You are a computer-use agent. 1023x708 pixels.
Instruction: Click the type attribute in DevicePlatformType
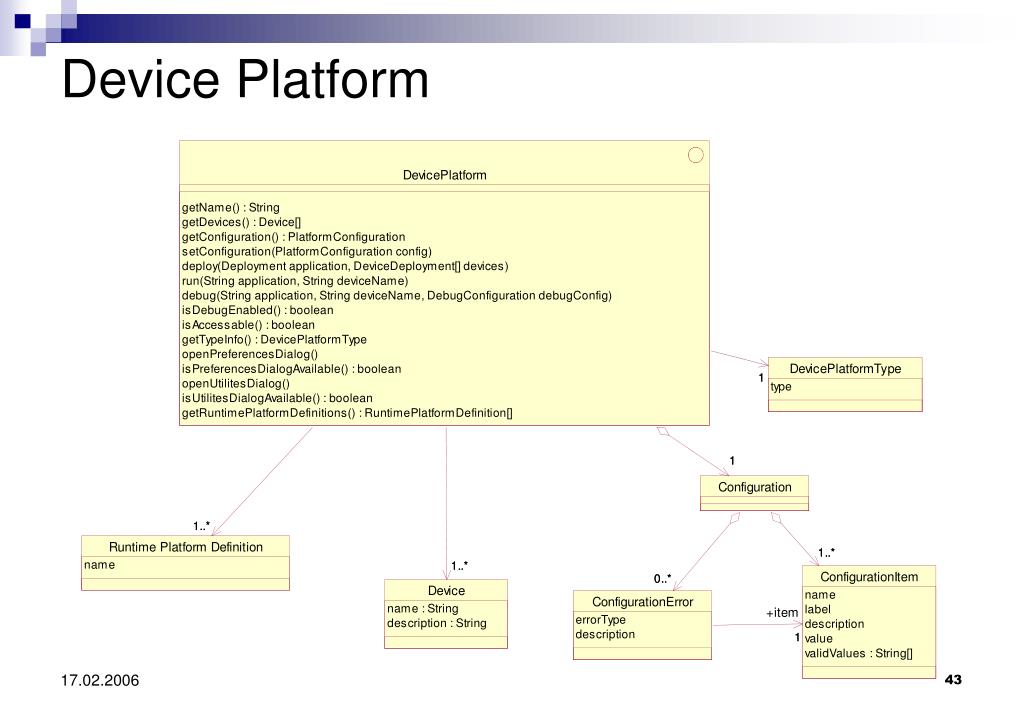click(x=781, y=386)
